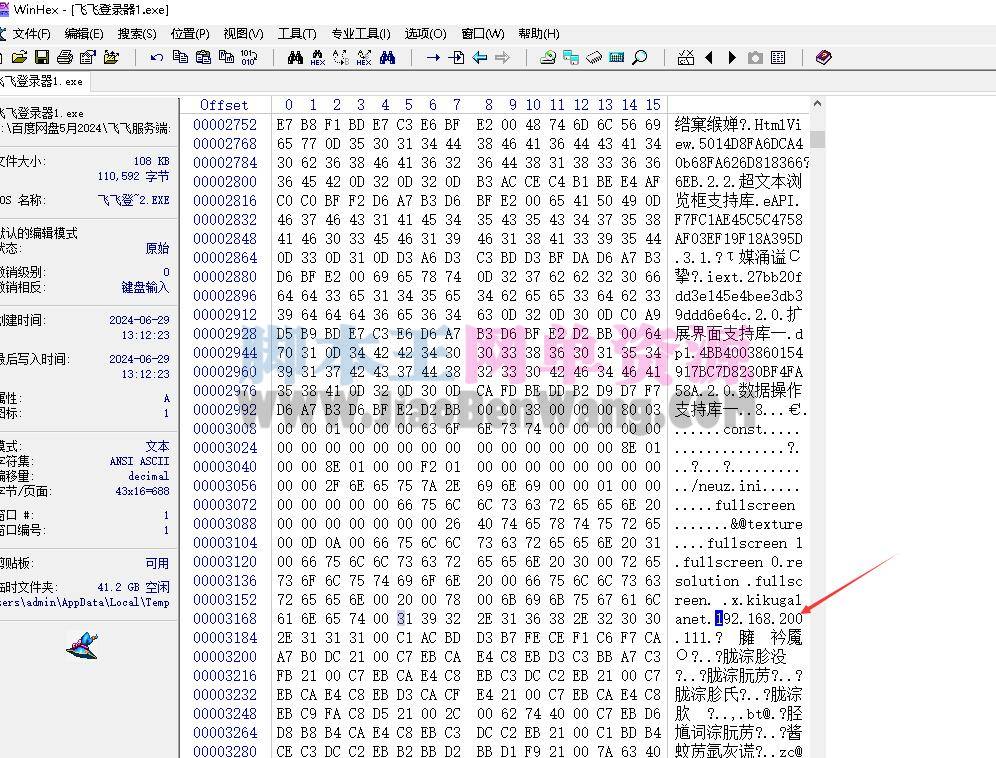Open the 帮助(H) menu

click(x=539, y=34)
